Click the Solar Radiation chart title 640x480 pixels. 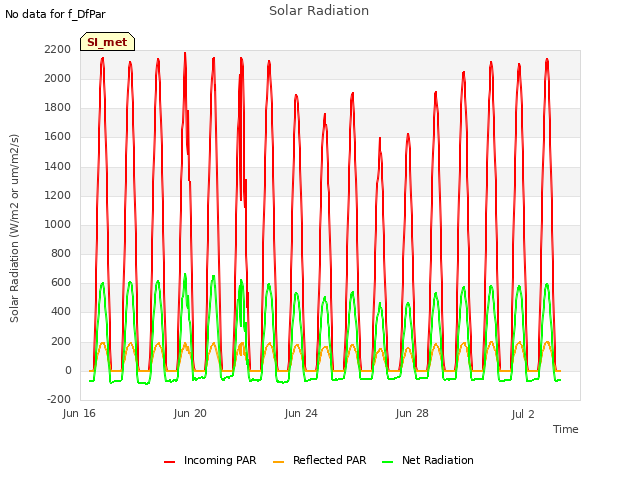[319, 11]
